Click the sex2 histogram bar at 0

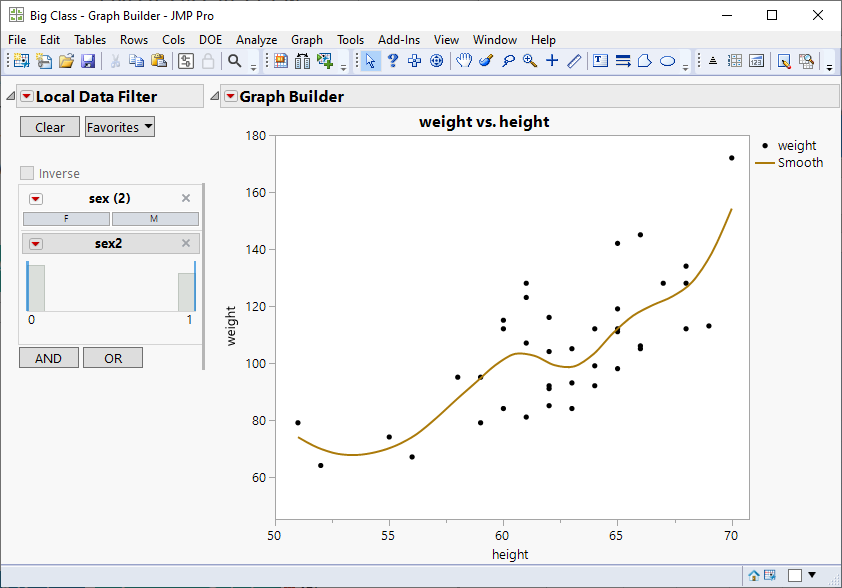[x=37, y=288]
